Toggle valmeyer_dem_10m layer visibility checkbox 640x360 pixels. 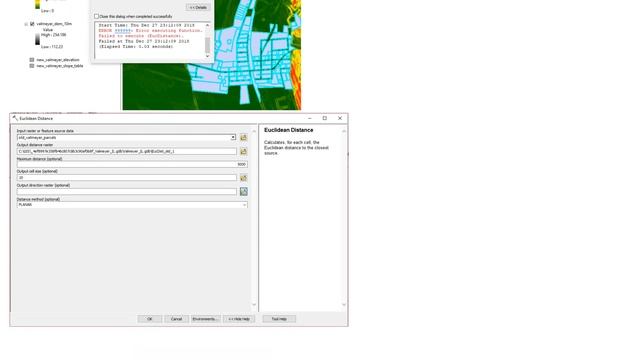coord(32,24)
